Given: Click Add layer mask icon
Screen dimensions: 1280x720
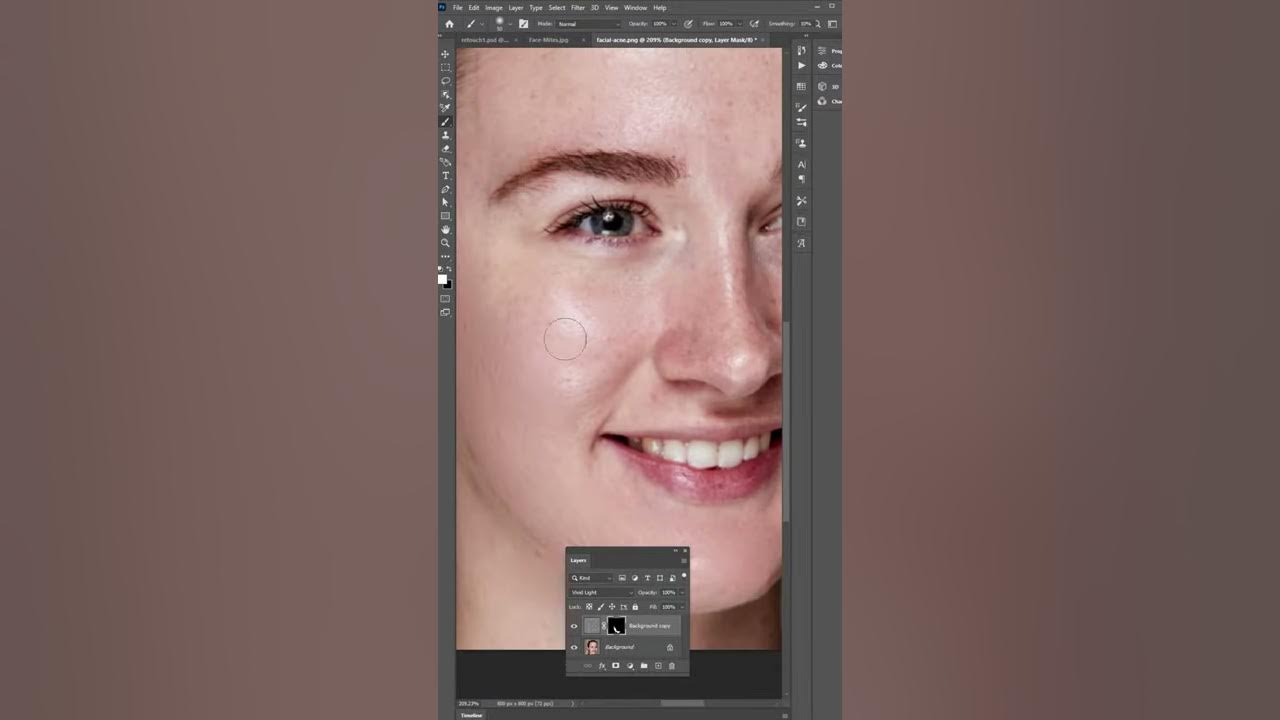Looking at the screenshot, I should [616, 666].
